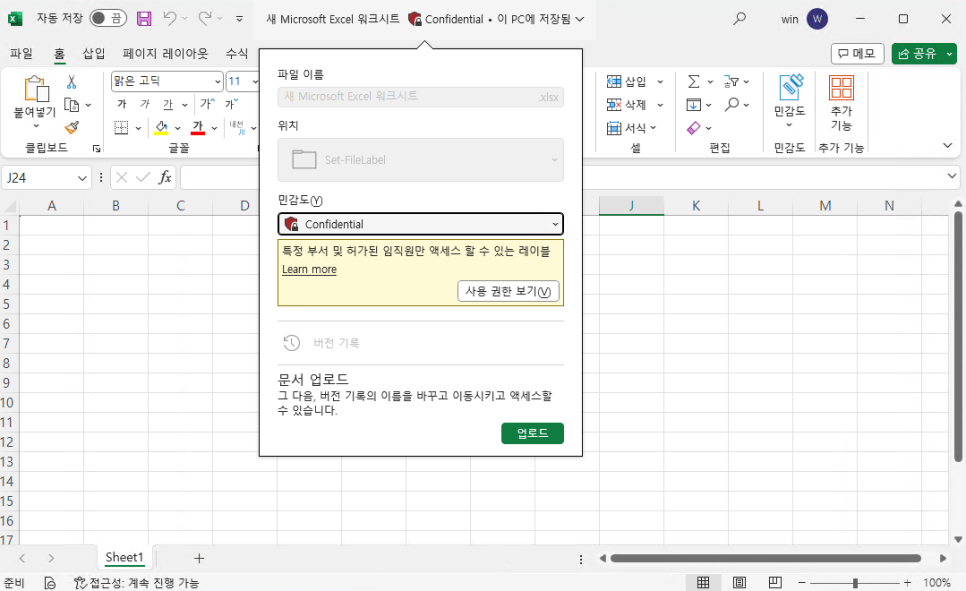
Task: Click the 삽입 insert cells button
Action: [627, 81]
